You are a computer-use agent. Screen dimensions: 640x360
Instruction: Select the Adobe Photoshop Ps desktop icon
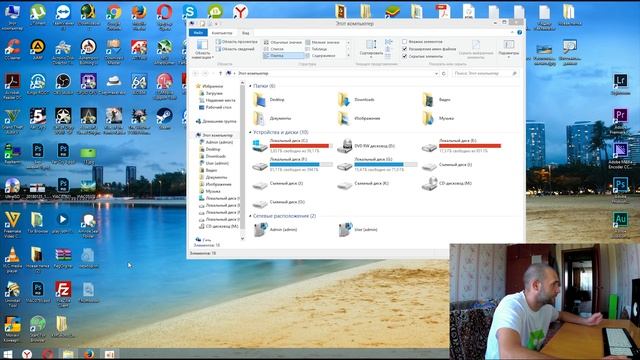pos(620,190)
